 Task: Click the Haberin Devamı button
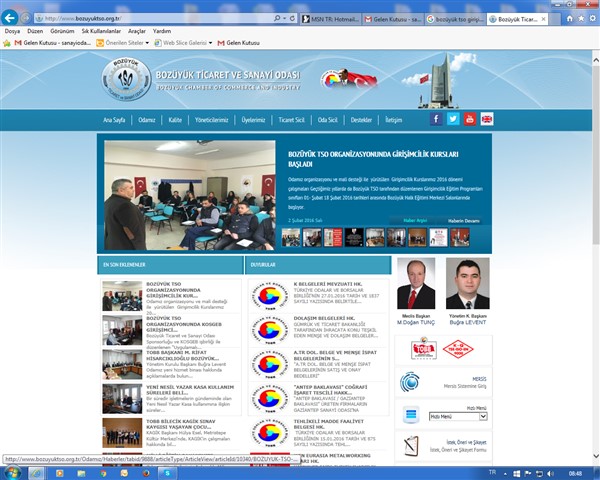click(463, 221)
